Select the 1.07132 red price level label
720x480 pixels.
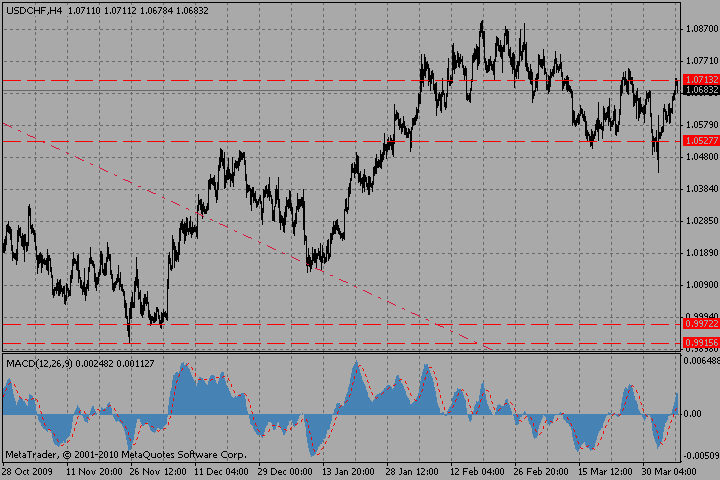pyautogui.click(x=701, y=80)
